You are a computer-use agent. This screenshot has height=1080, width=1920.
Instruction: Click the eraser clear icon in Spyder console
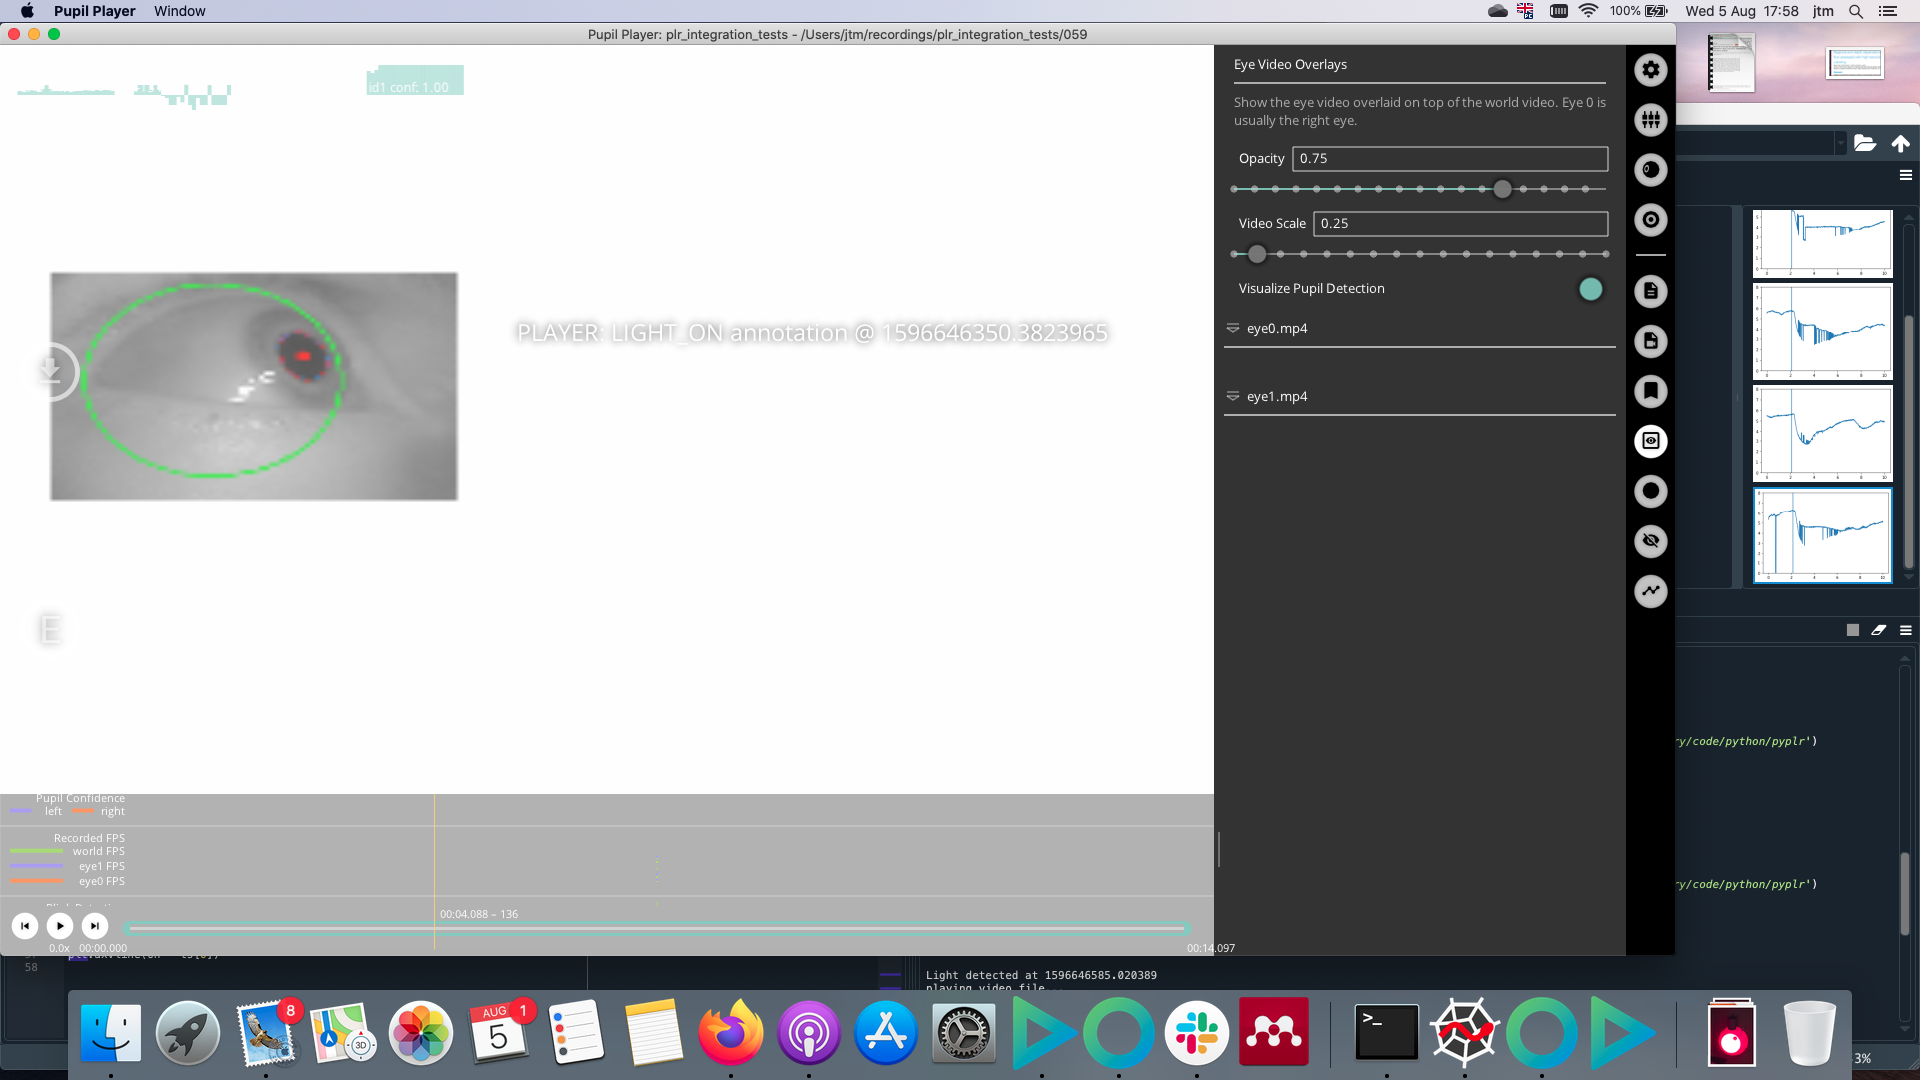(x=1879, y=630)
